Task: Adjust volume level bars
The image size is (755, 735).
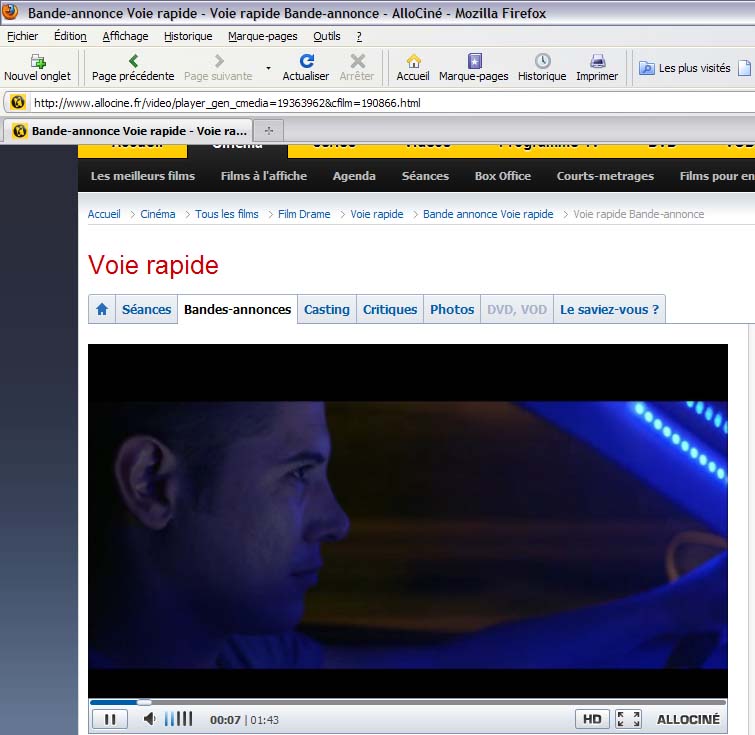Action: coord(179,719)
